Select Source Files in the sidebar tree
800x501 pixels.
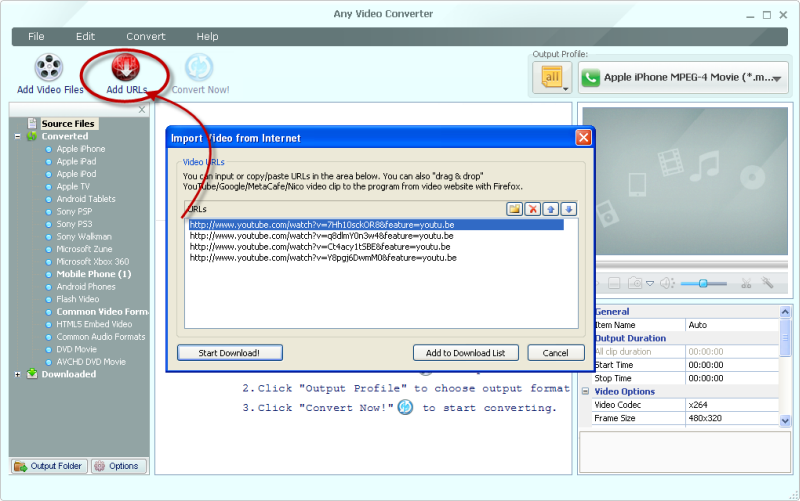[68, 123]
